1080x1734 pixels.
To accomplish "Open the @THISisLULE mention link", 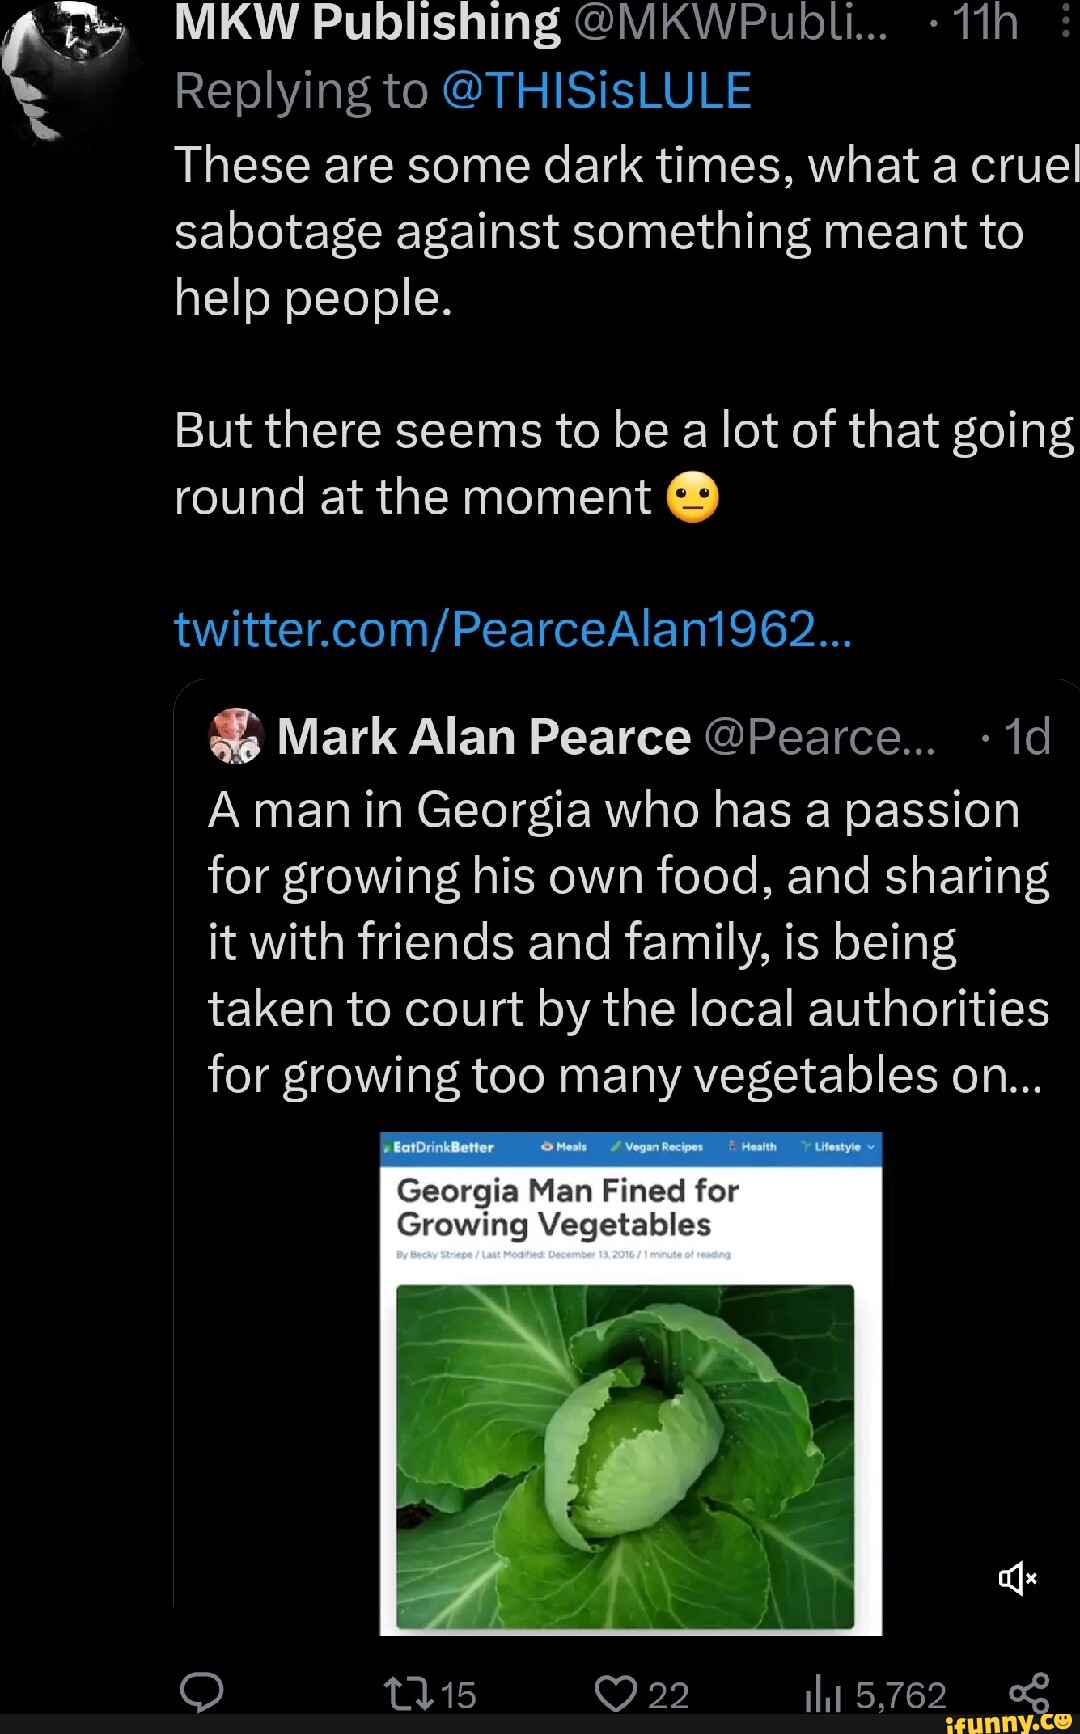I will 596,91.
